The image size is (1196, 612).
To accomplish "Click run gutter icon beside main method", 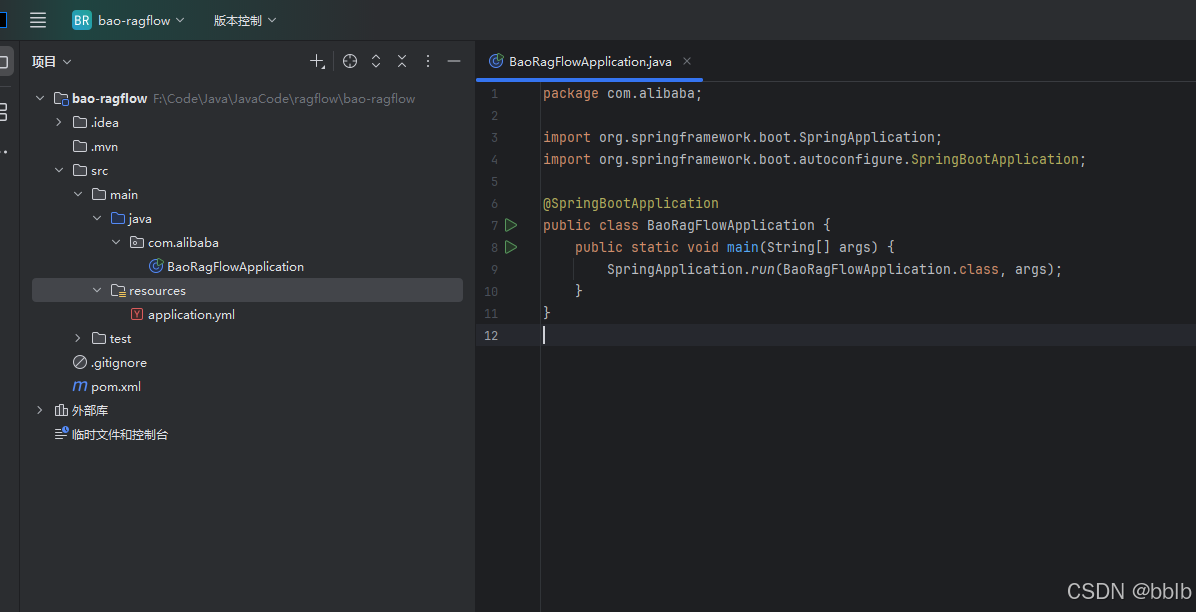I will 511,247.
